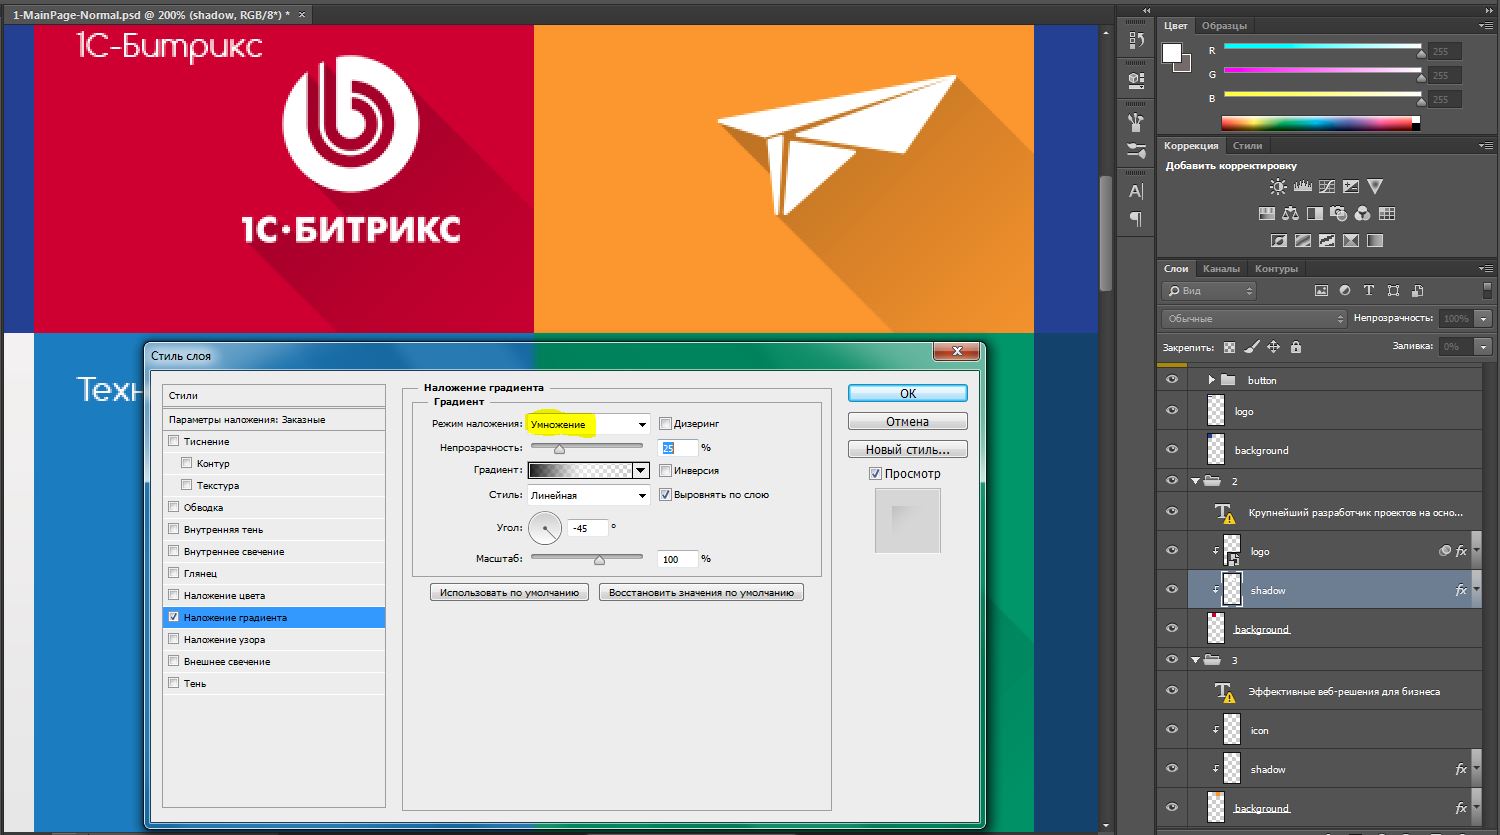Screen dimensions: 1500x835
Task: Add a Gradient Map adjustment layer
Action: (x=1375, y=241)
